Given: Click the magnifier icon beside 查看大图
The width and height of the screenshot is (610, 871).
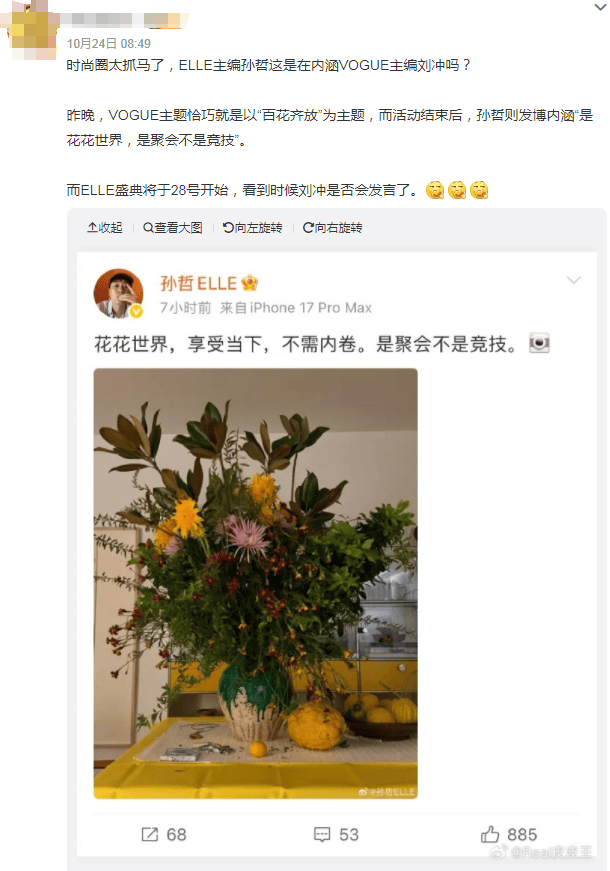Looking at the screenshot, I should pos(148,227).
